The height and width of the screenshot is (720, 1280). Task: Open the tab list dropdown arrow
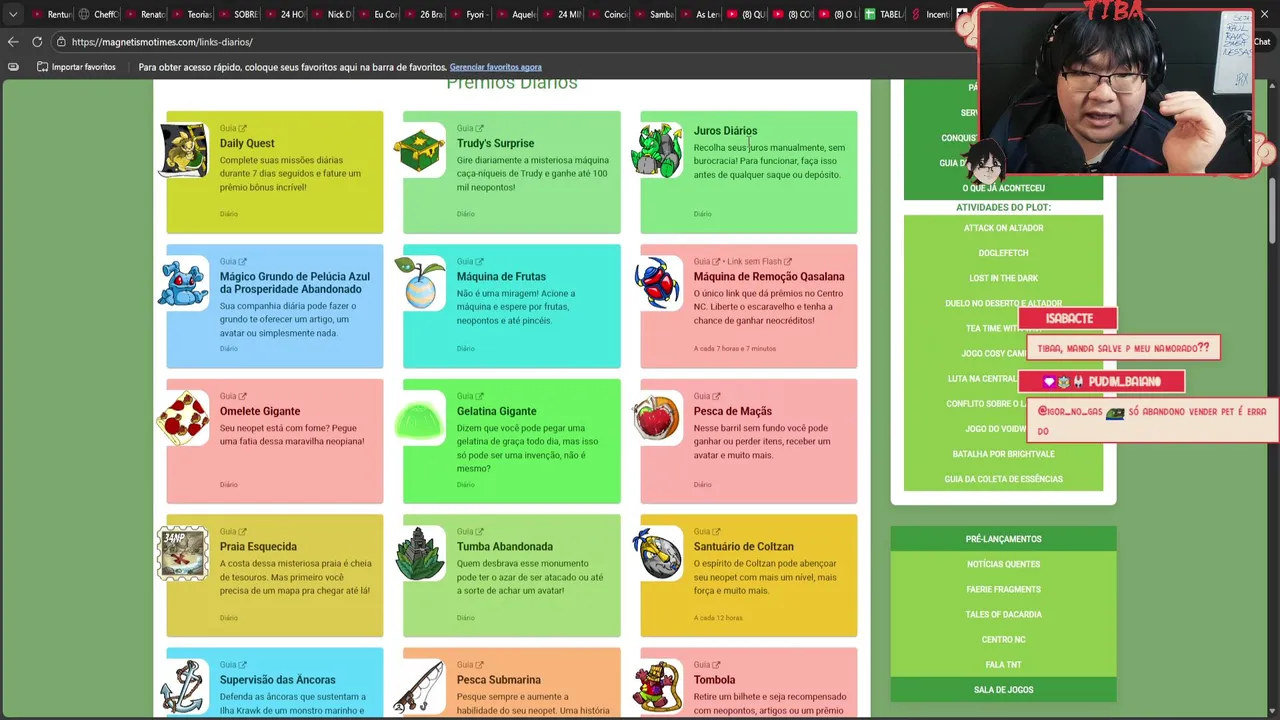click(x=13, y=14)
